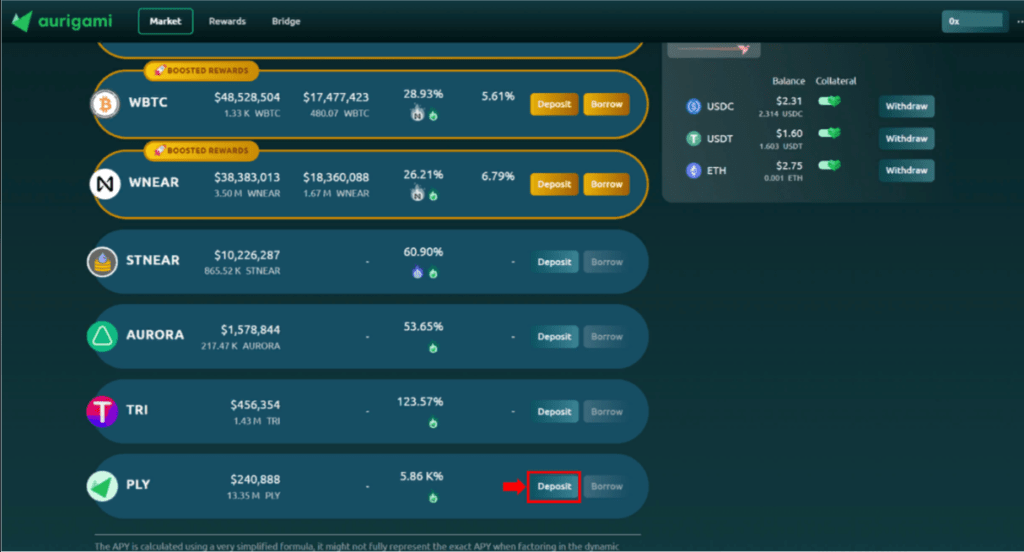Deposit WNEAR
This screenshot has height=552, width=1024.
(x=554, y=184)
